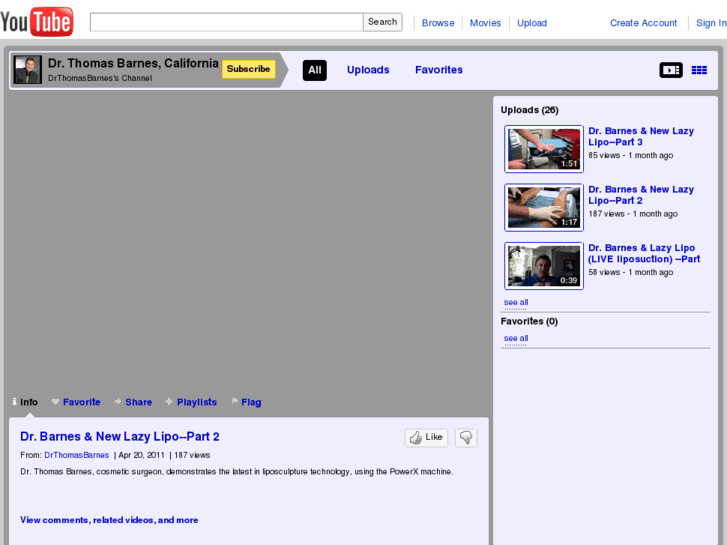Screen dimensions: 727x545
Task: Select the Info tab below the player
Action: (25, 402)
